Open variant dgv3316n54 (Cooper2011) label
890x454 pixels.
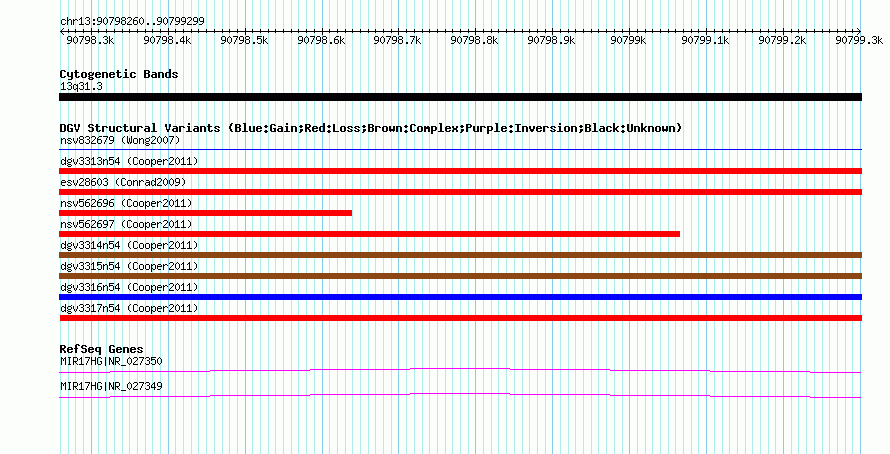[129, 287]
